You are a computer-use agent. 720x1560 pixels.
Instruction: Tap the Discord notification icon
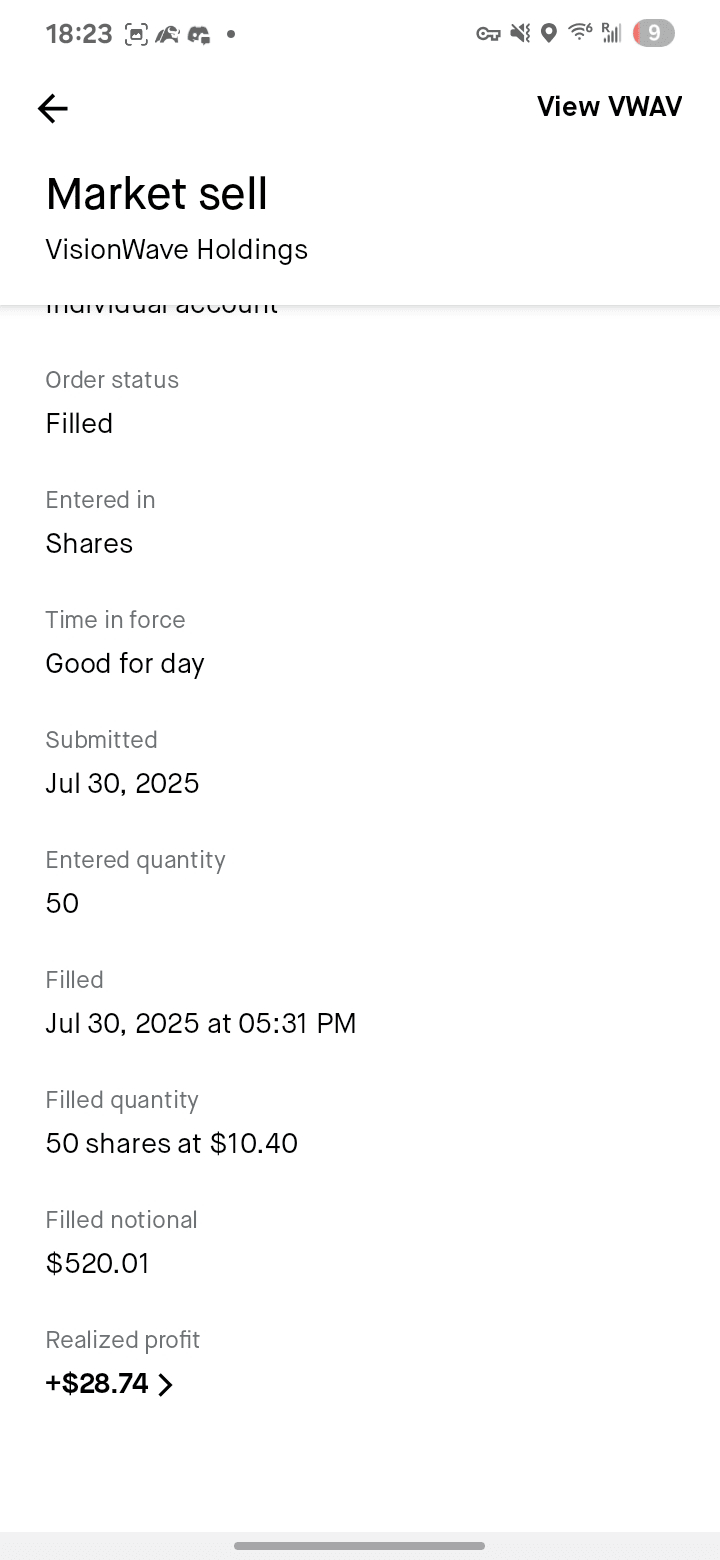pos(199,35)
